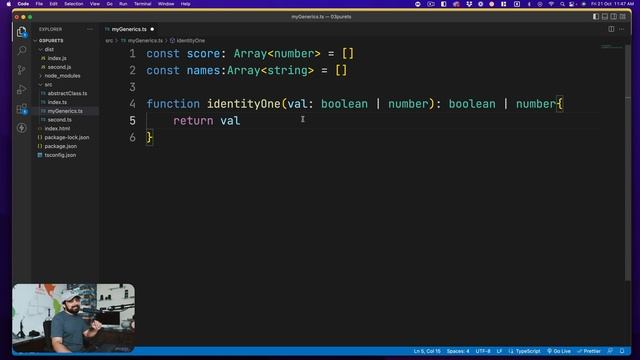Viewport: 640px width, 360px height.
Task: Click the Apple logo in menu bar
Action: pos(9,4)
